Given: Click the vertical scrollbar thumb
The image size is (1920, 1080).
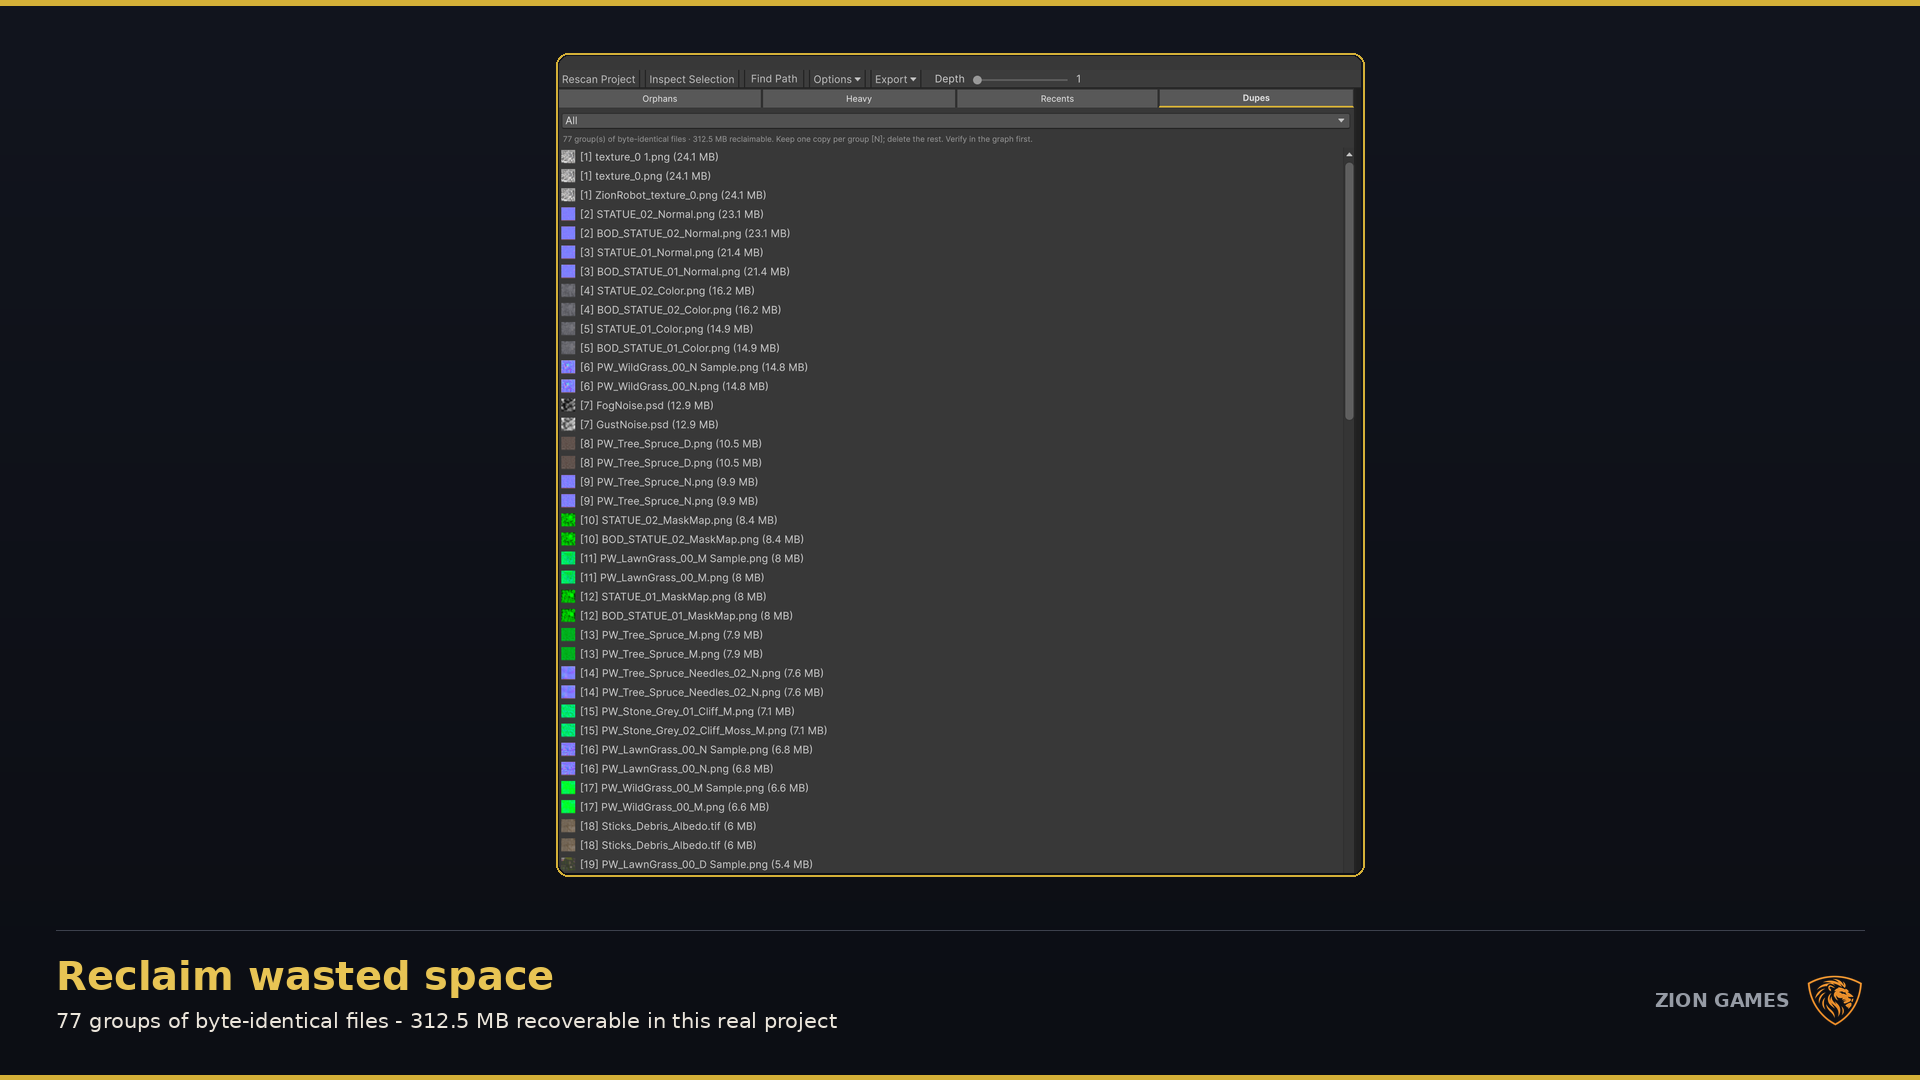Looking at the screenshot, I should click(1349, 290).
